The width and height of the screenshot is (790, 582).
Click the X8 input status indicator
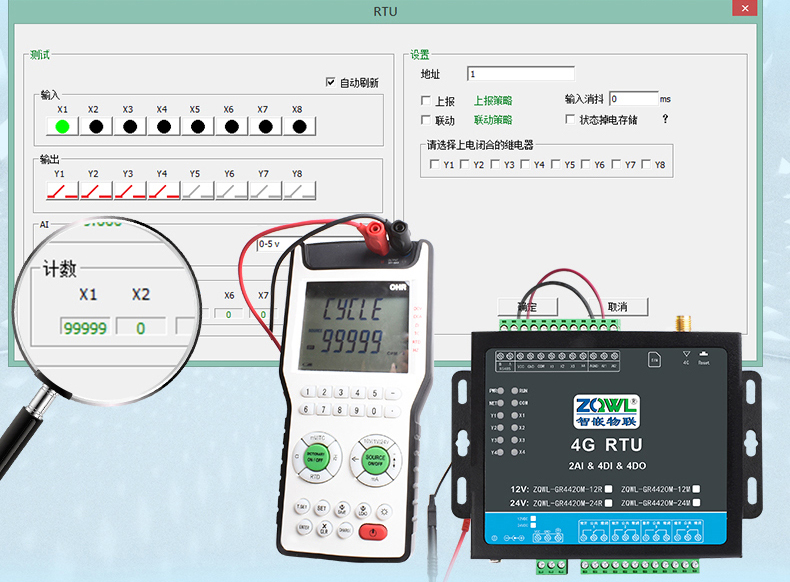pyautogui.click(x=299, y=126)
